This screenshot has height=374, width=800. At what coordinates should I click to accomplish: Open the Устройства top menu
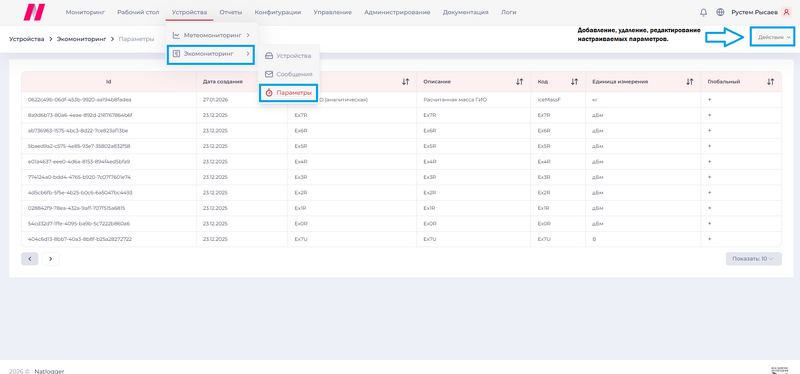[x=189, y=12]
